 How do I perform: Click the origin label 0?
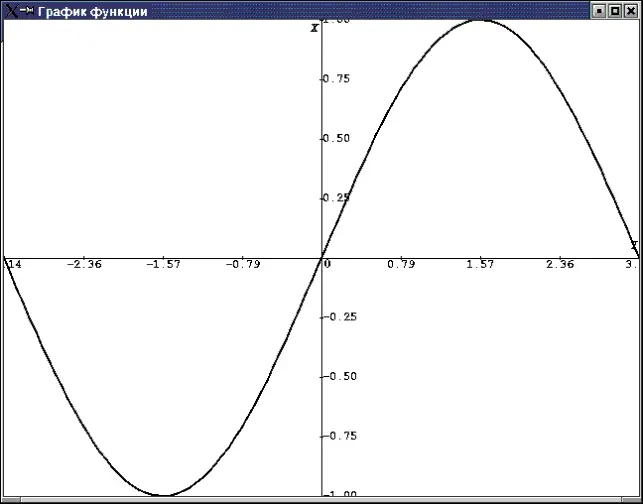(x=327, y=265)
